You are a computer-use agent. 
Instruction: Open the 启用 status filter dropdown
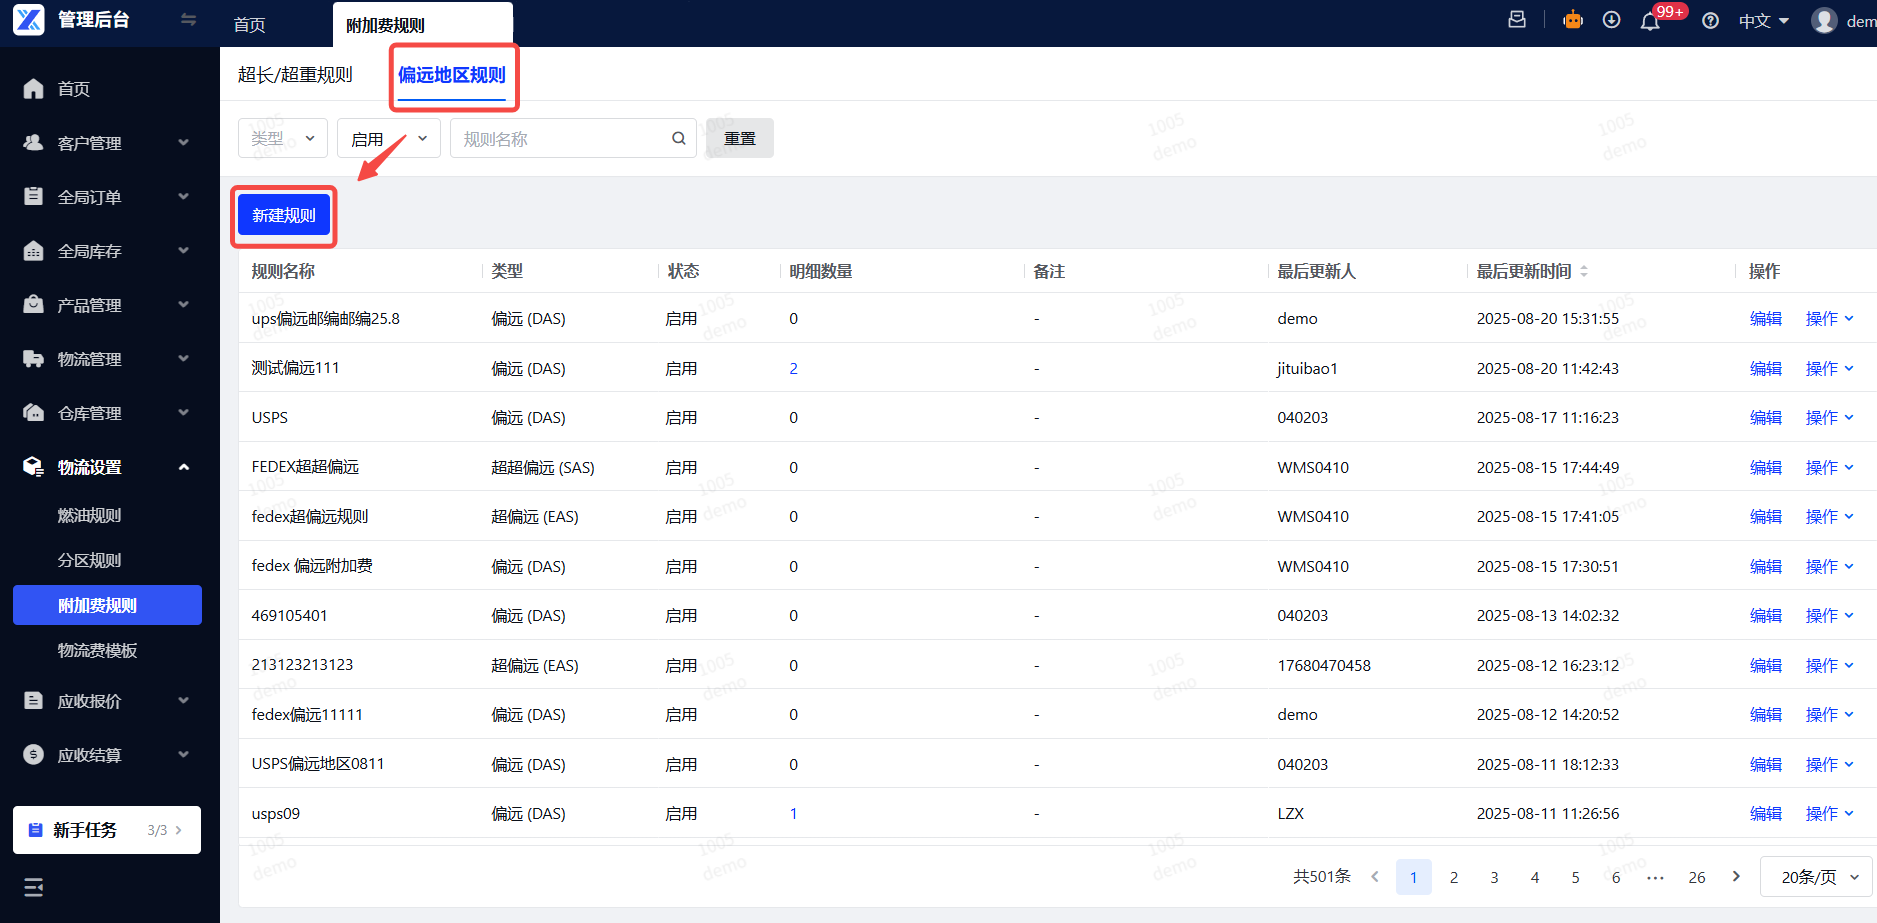coord(389,138)
